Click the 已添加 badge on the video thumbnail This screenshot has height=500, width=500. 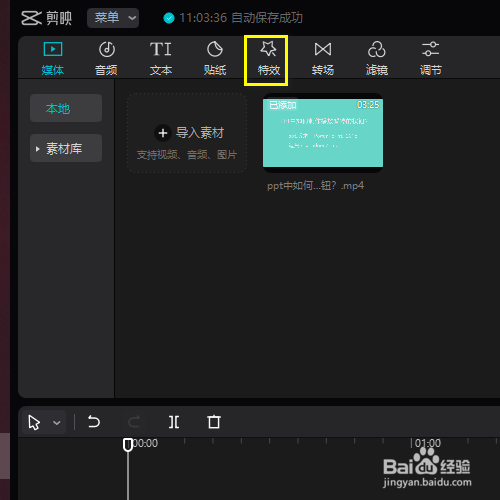pyautogui.click(x=283, y=105)
